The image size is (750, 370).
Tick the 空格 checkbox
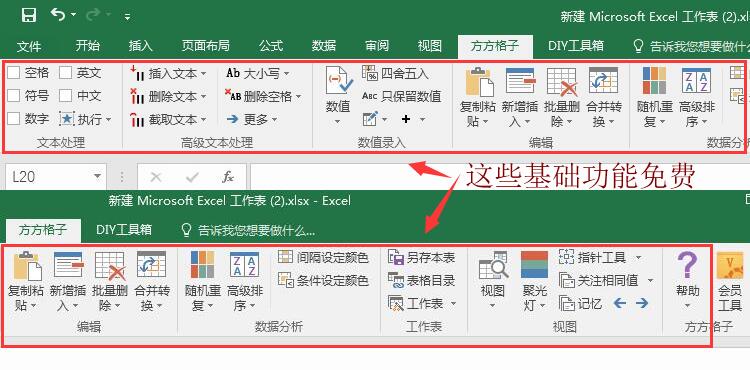point(14,73)
